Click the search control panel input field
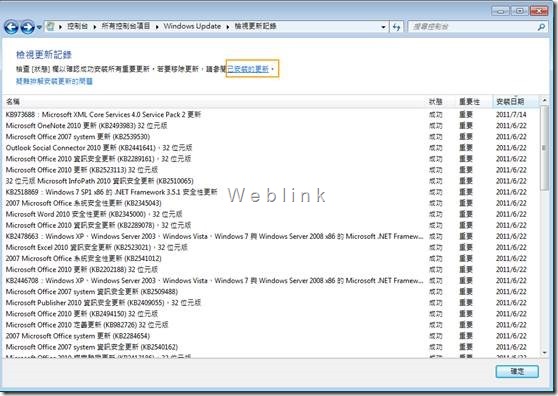The width and height of the screenshot is (558, 396). [473, 27]
